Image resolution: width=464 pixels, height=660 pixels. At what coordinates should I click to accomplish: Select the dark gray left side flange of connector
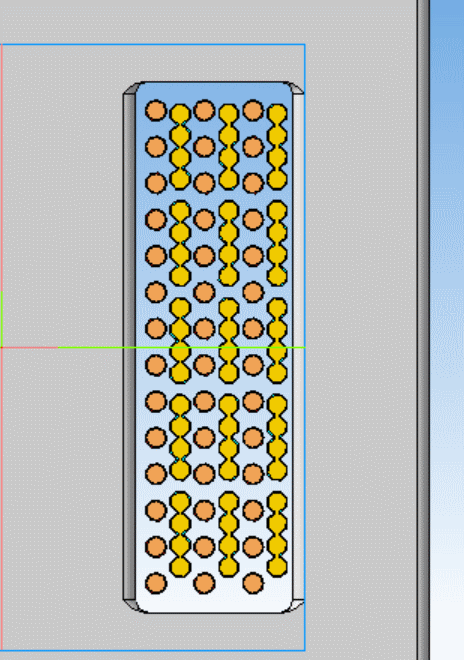point(129,347)
